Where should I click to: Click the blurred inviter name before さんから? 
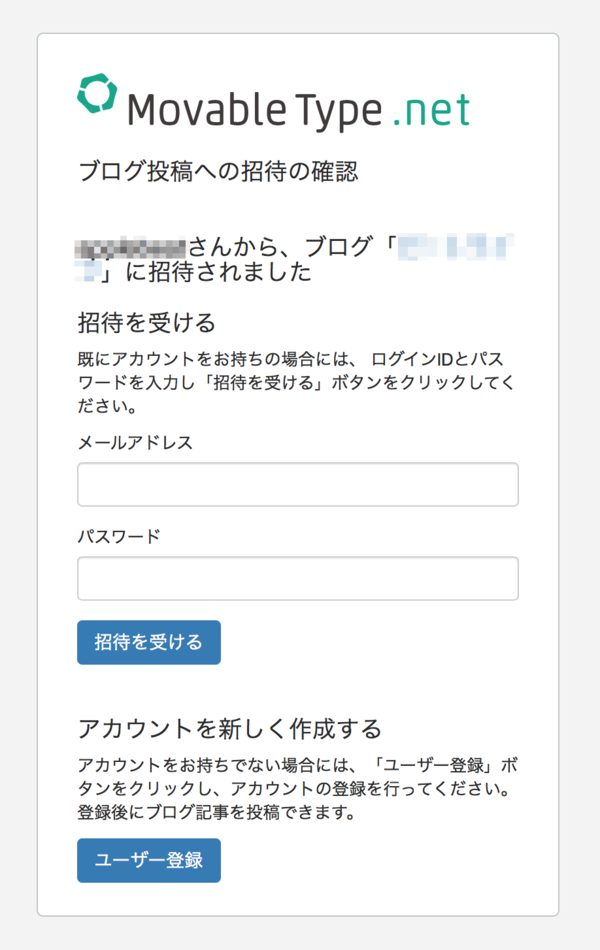(x=130, y=248)
